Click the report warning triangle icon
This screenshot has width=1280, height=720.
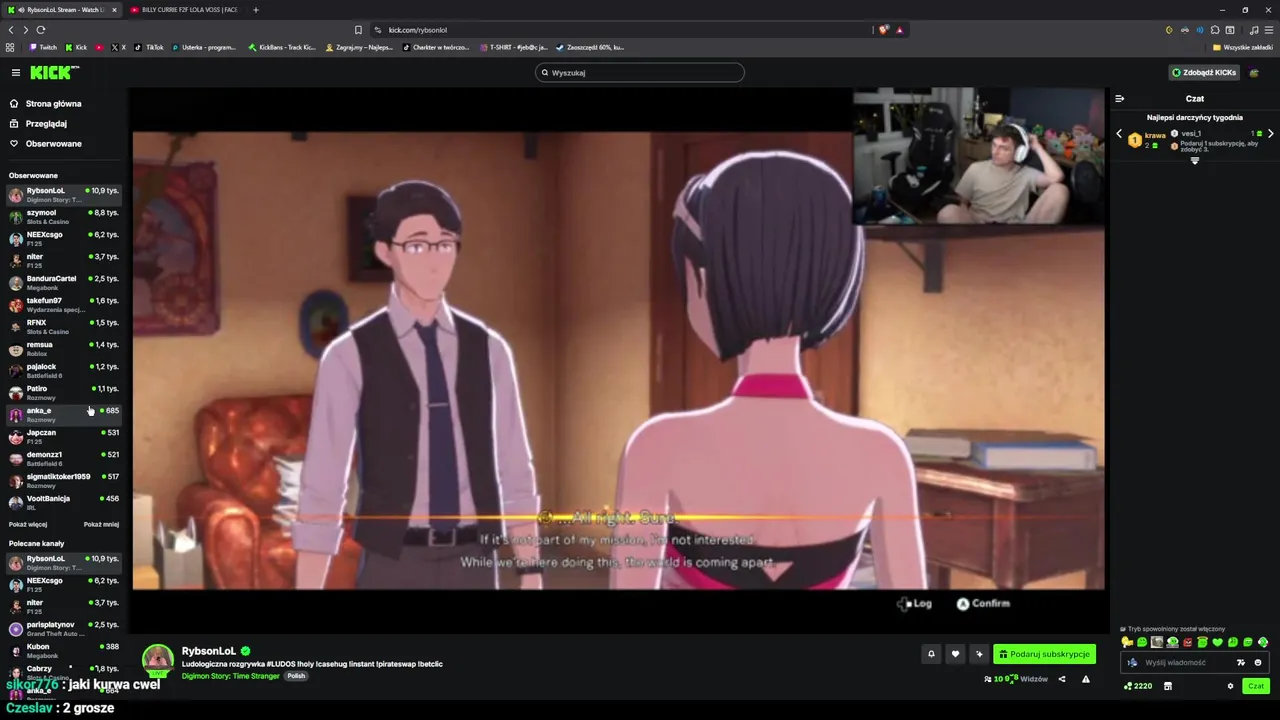coord(1086,679)
